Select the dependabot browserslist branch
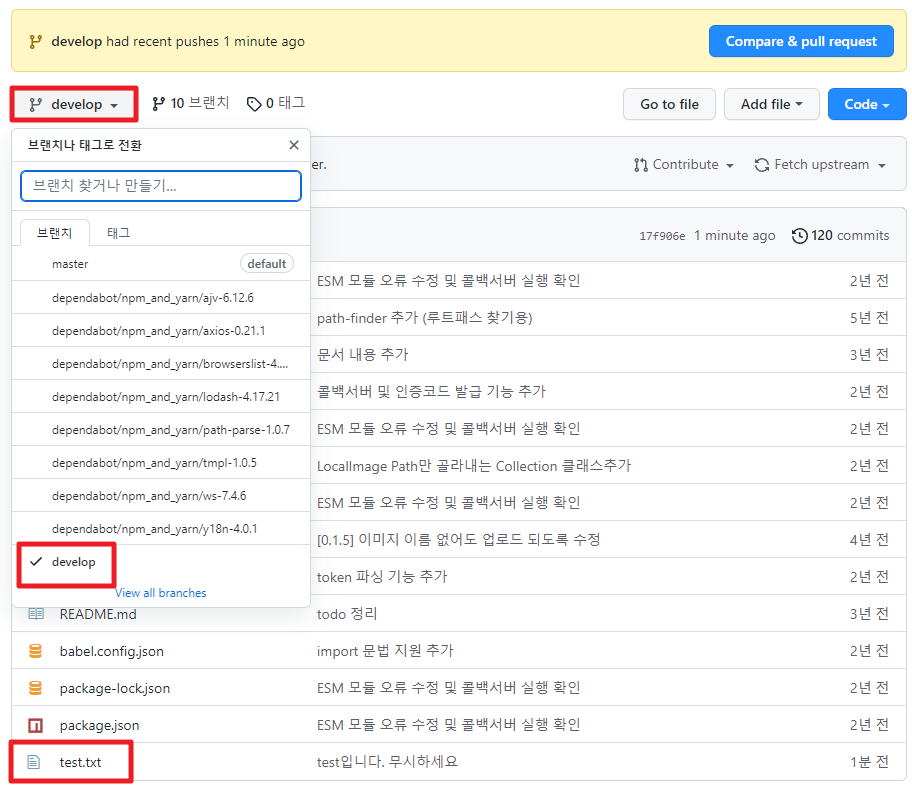This screenshot has width=912, height=787. click(x=161, y=364)
